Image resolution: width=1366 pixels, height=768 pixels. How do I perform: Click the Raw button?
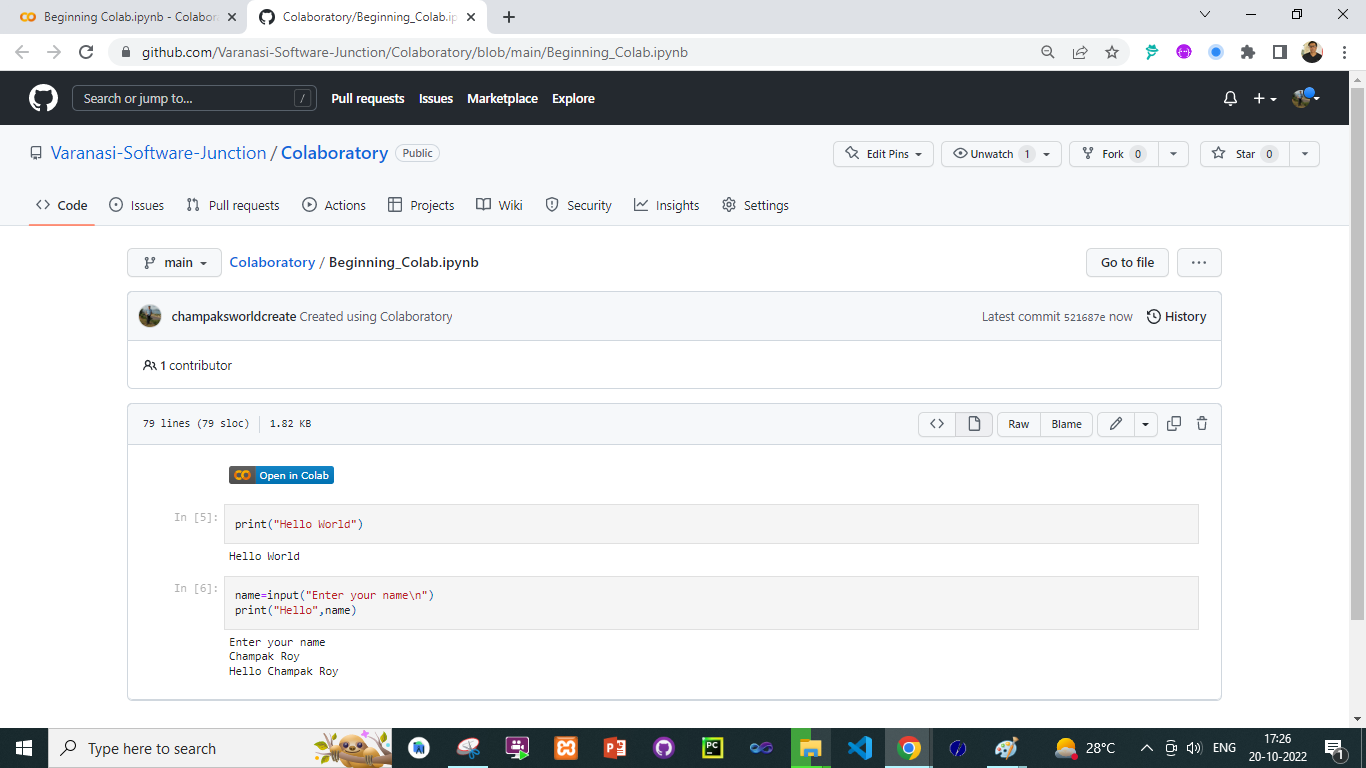1018,424
